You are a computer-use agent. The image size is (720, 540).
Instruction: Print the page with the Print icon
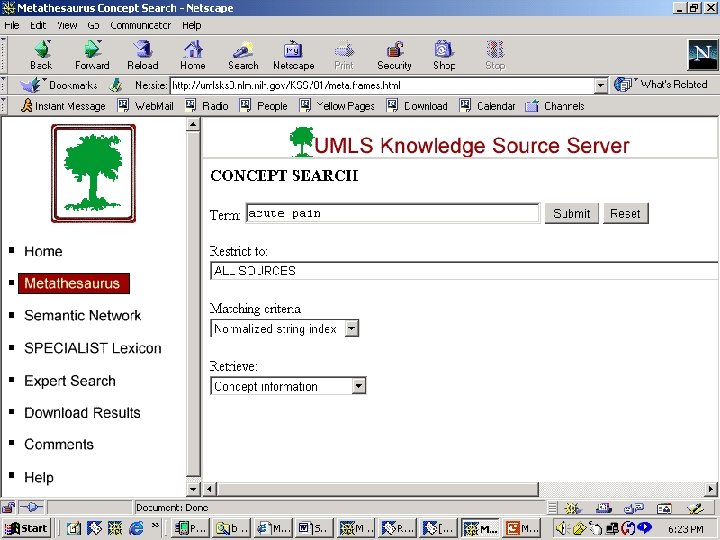(344, 55)
